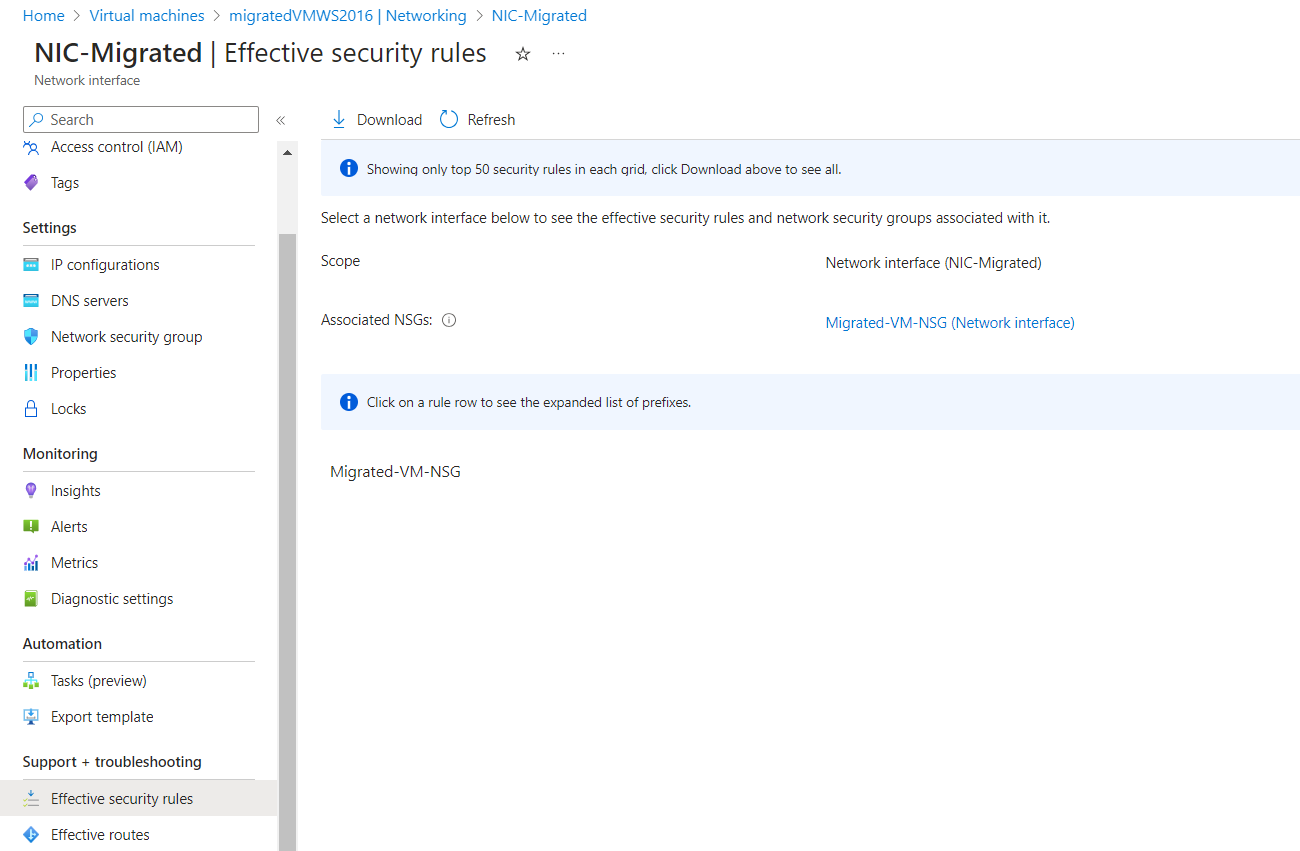Click the blue info icon in top banner
This screenshot has width=1300, height=851.
(349, 168)
